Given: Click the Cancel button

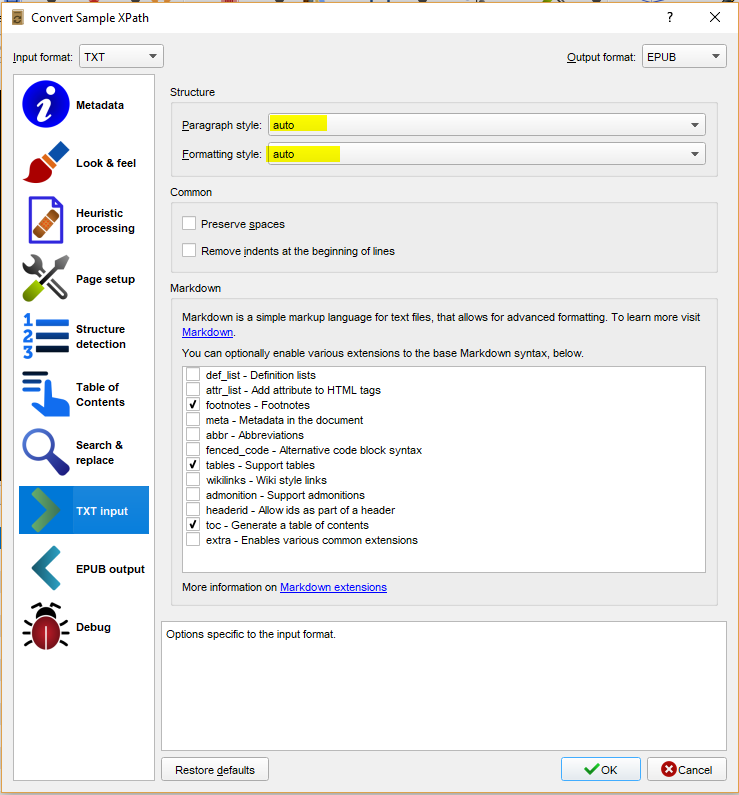Looking at the screenshot, I should [x=687, y=769].
